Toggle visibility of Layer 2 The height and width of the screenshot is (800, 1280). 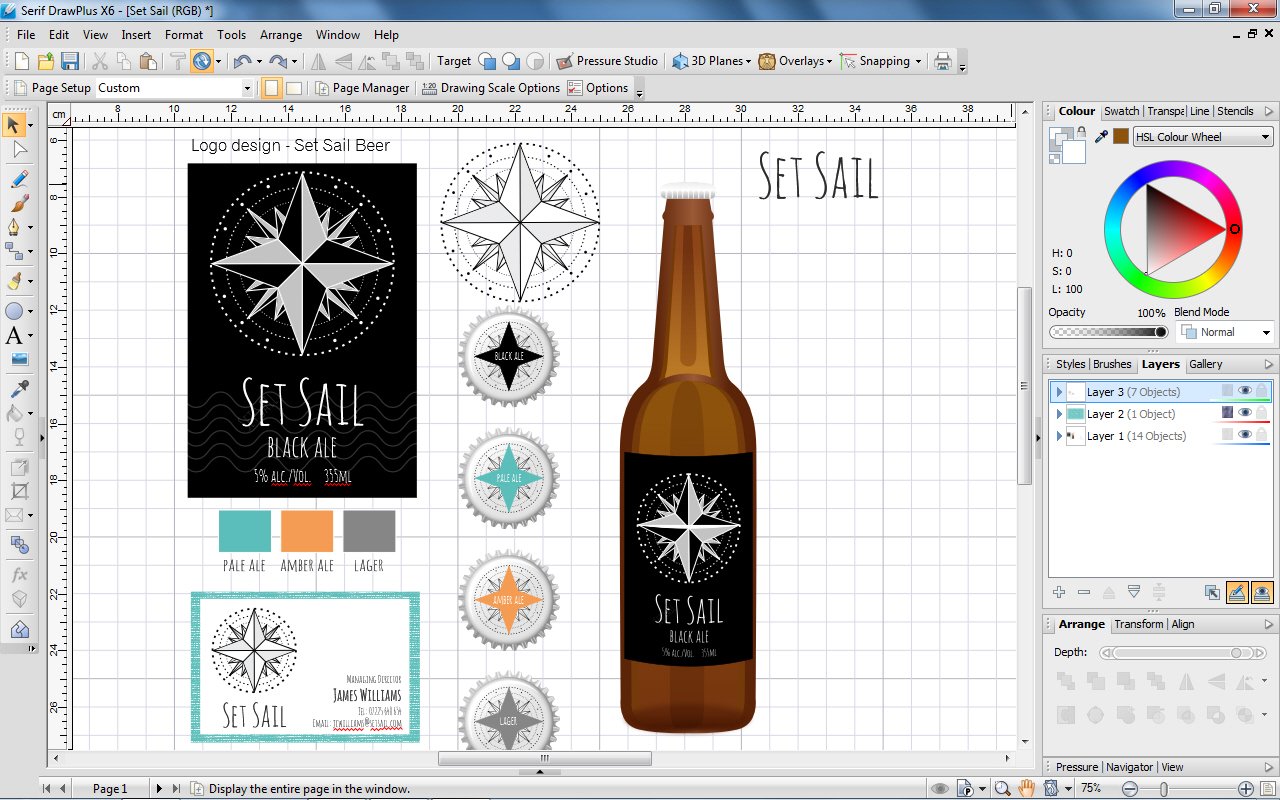click(x=1243, y=413)
